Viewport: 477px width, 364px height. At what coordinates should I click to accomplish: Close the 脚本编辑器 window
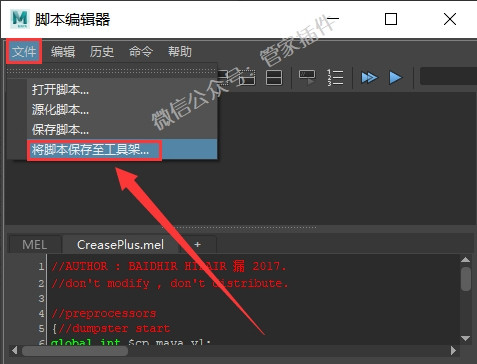click(x=450, y=19)
